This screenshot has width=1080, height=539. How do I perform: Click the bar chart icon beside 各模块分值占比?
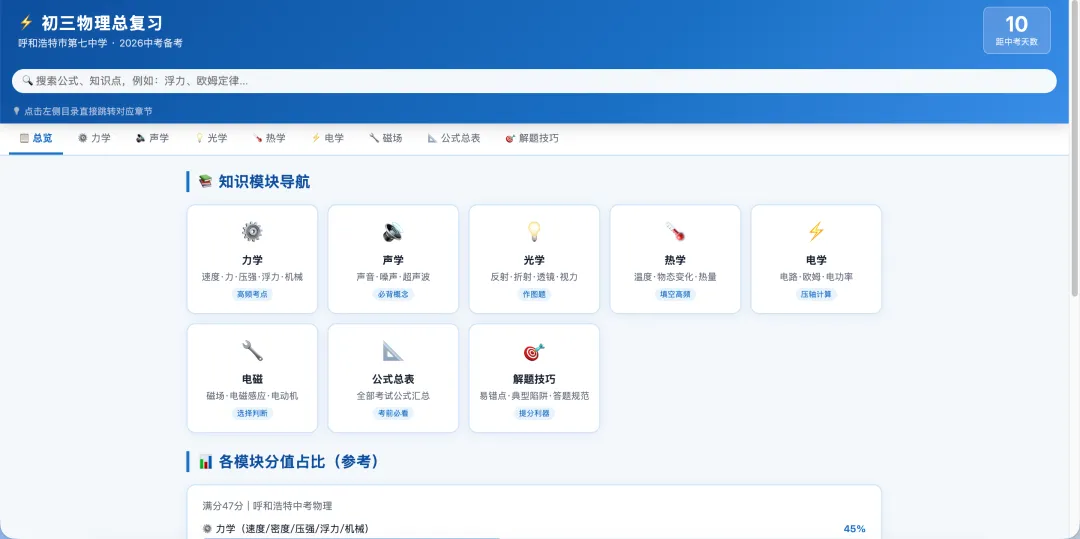click(205, 462)
